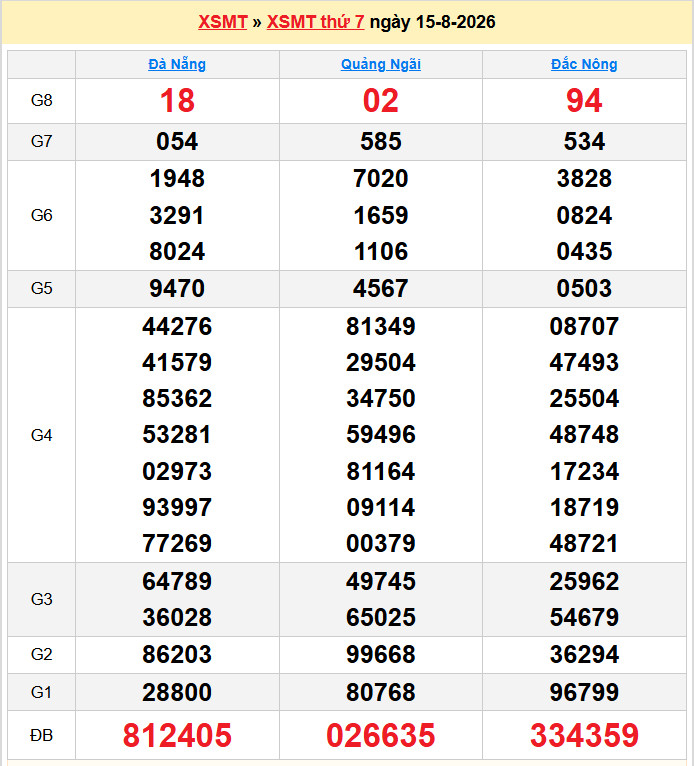Click the G6 number 3828
The image size is (694, 766).
pyautogui.click(x=584, y=178)
